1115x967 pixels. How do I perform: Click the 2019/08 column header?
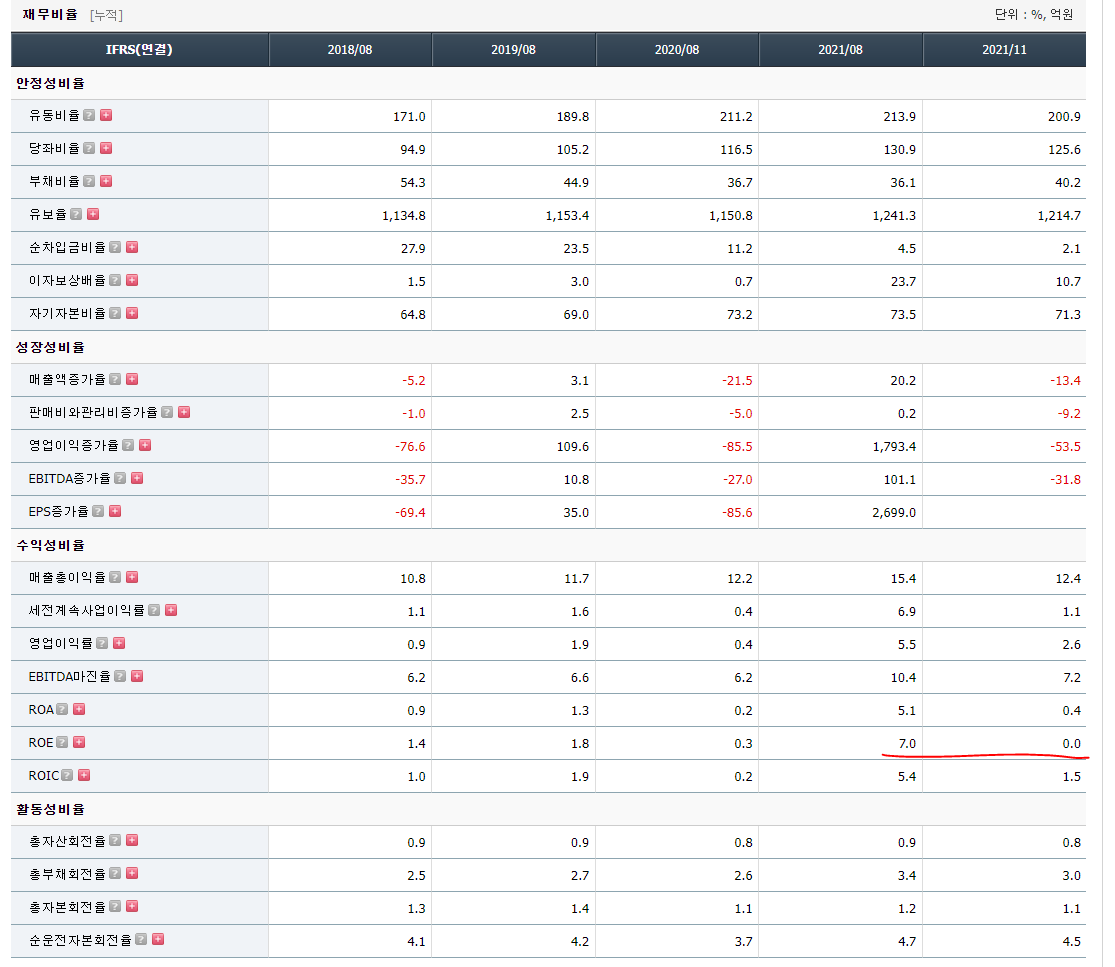[x=513, y=50]
